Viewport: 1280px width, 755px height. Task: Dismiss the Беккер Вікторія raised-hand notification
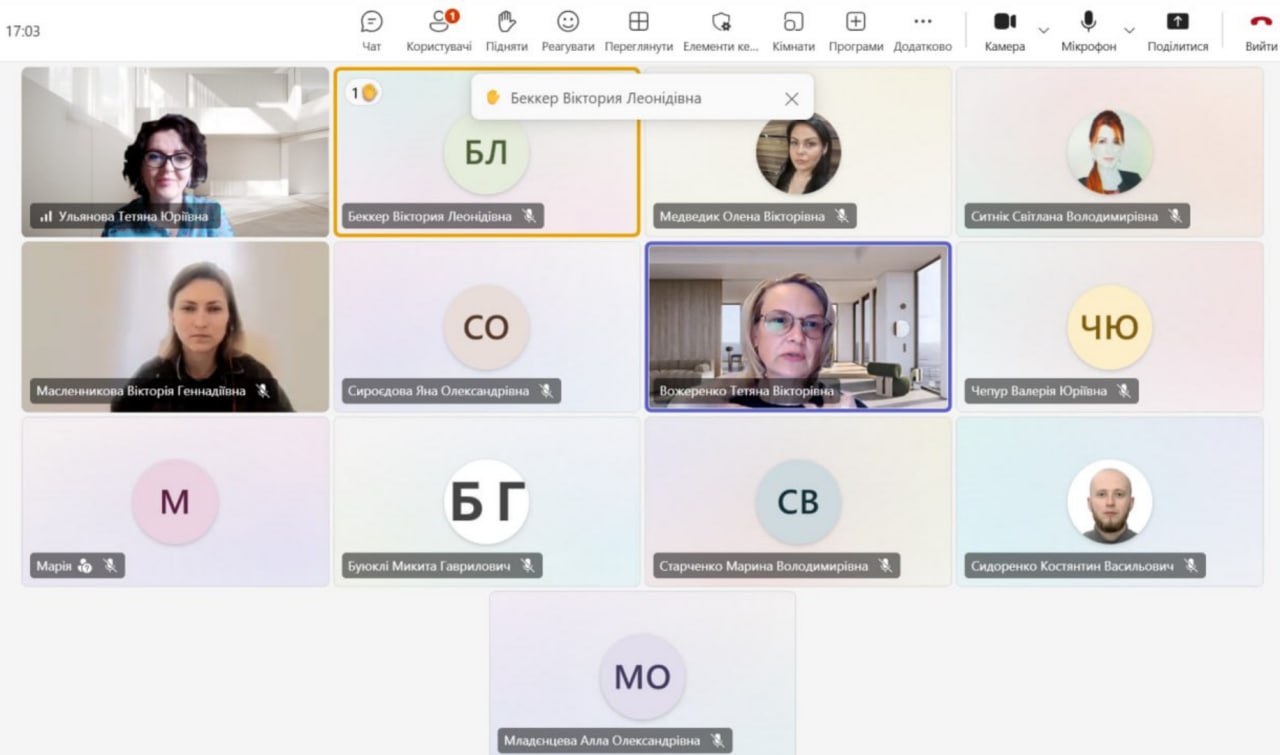pyautogui.click(x=792, y=98)
